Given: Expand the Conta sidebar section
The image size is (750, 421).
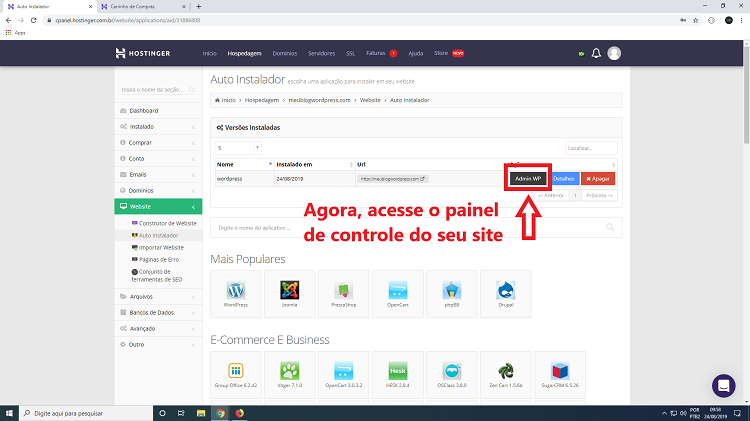Looking at the screenshot, I should click(x=158, y=158).
